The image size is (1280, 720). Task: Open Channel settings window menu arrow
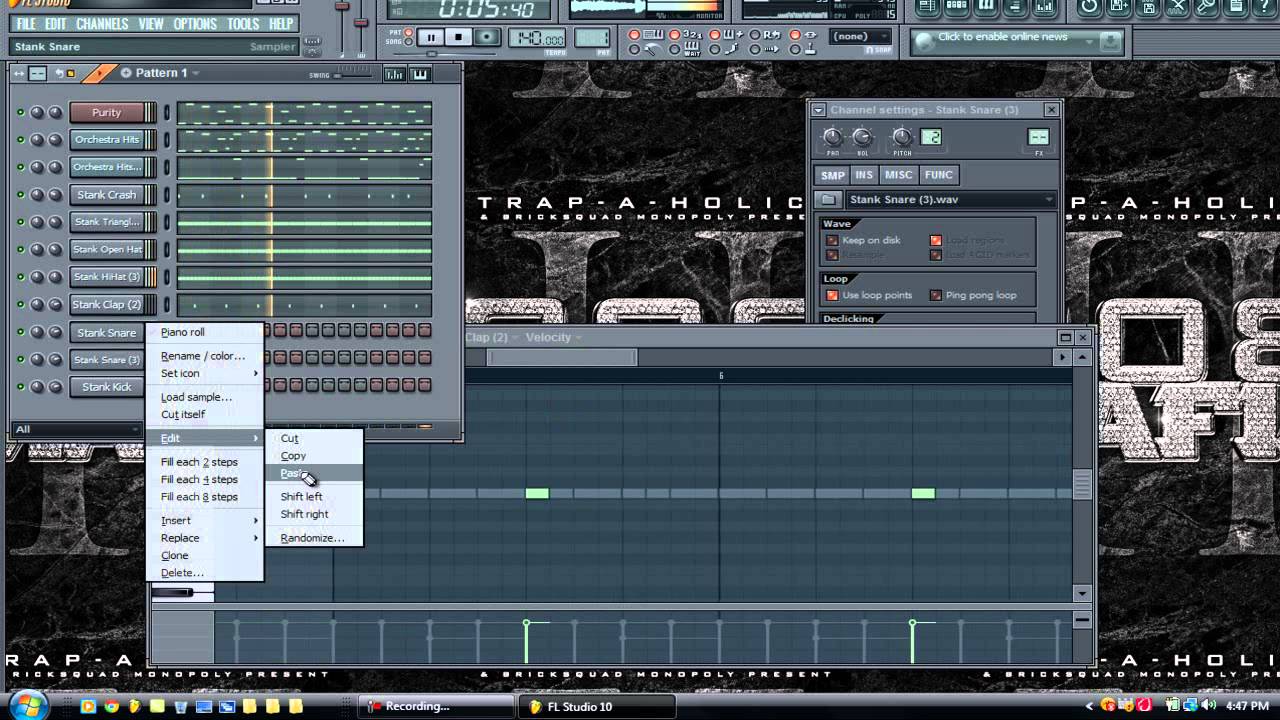pos(818,110)
